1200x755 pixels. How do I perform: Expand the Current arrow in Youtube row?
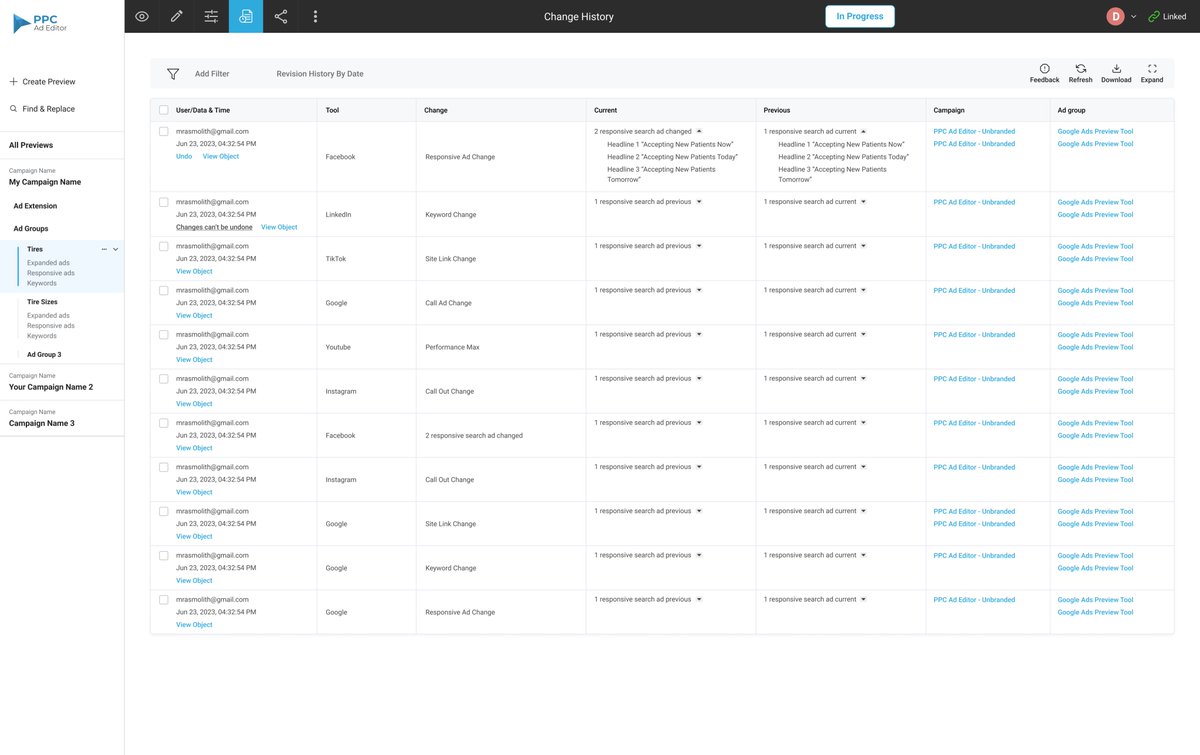pos(699,334)
